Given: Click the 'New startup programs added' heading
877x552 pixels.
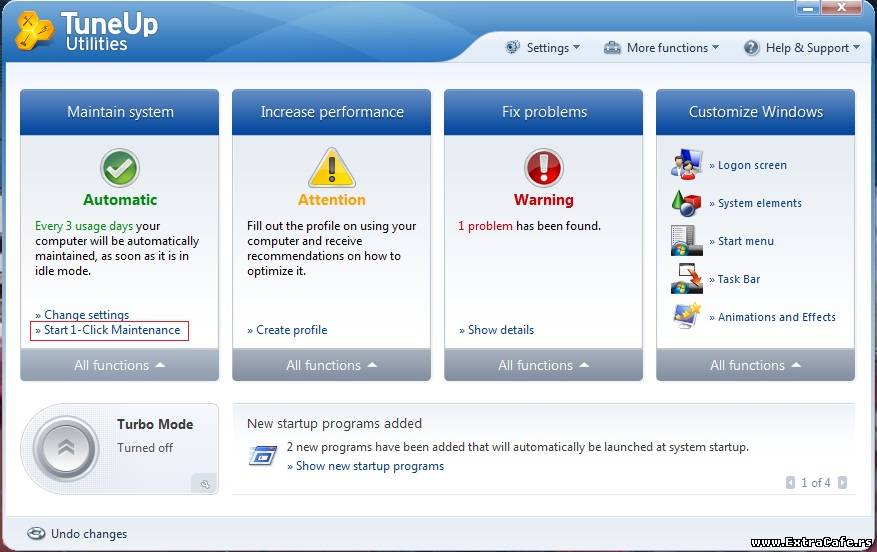Looking at the screenshot, I should tap(334, 423).
